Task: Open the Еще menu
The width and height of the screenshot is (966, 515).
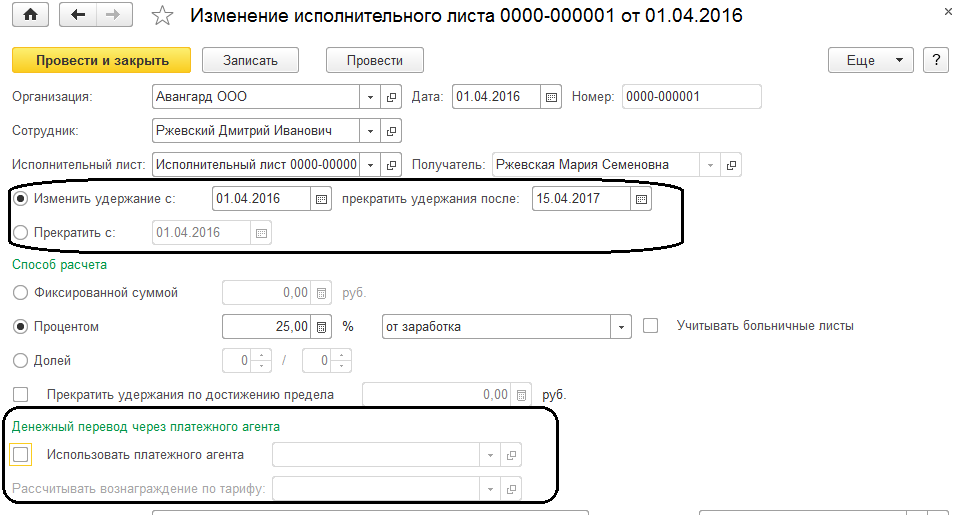Action: [x=871, y=60]
